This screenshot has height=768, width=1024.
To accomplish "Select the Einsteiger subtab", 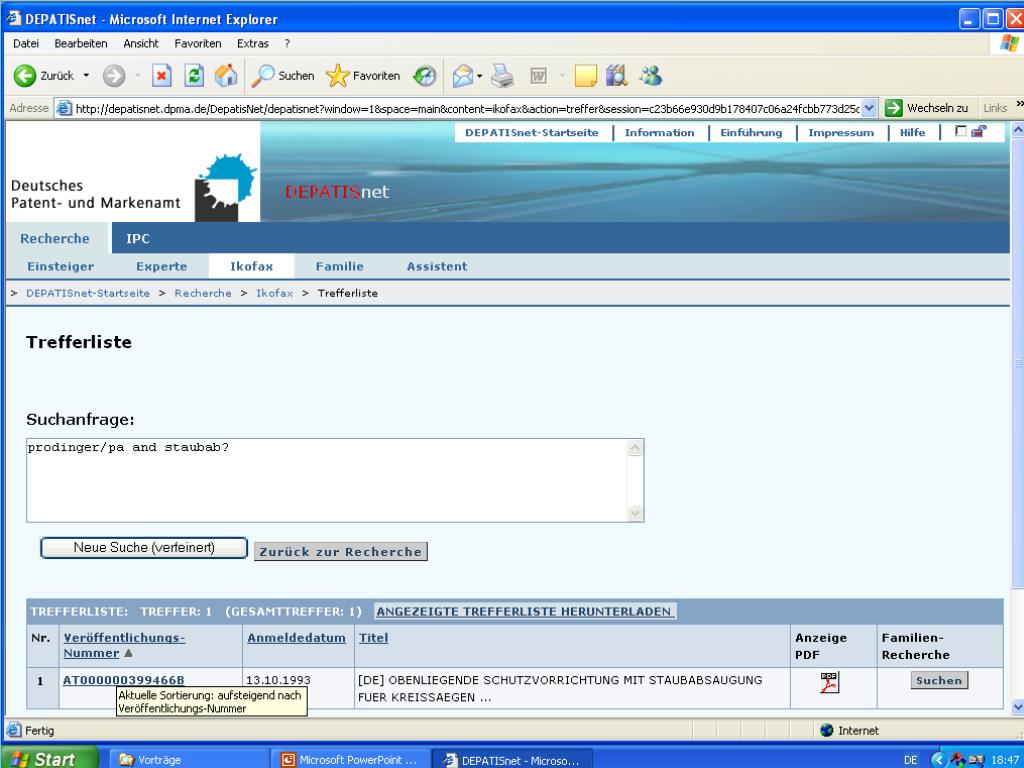I will click(61, 266).
